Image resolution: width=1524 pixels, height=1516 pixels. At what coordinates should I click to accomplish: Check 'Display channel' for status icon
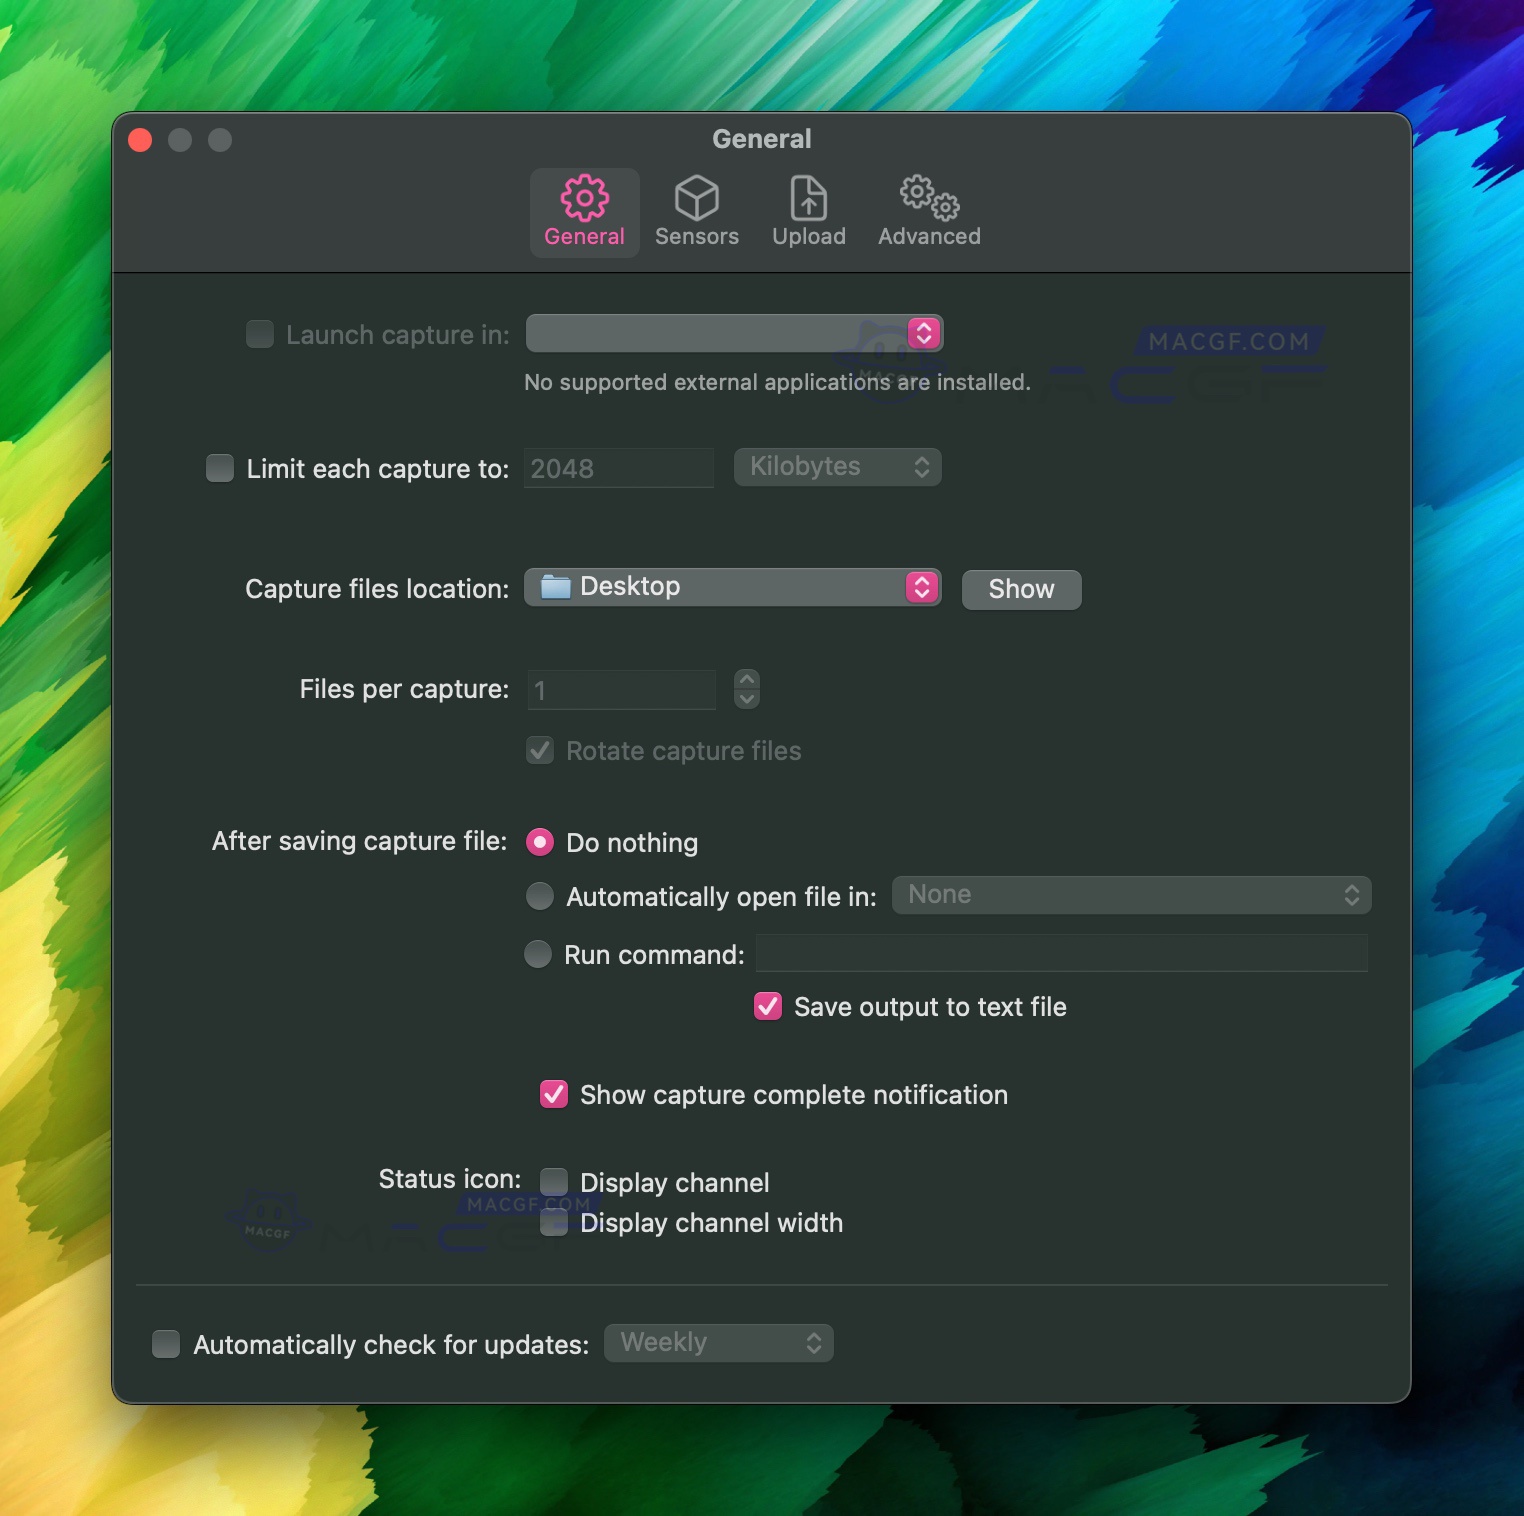[552, 1181]
